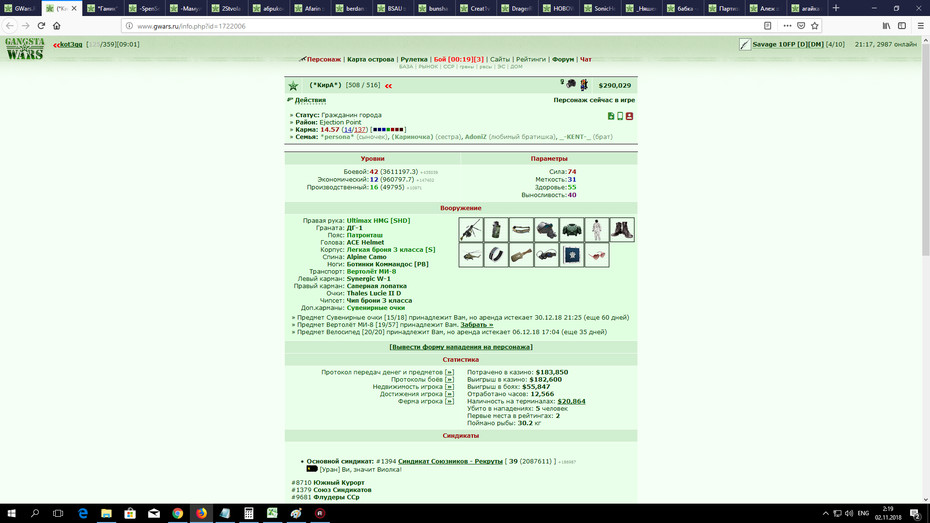This screenshot has width=930, height=523.
Task: Click the Synergic W-1 bracelet icon
Action: [496, 255]
